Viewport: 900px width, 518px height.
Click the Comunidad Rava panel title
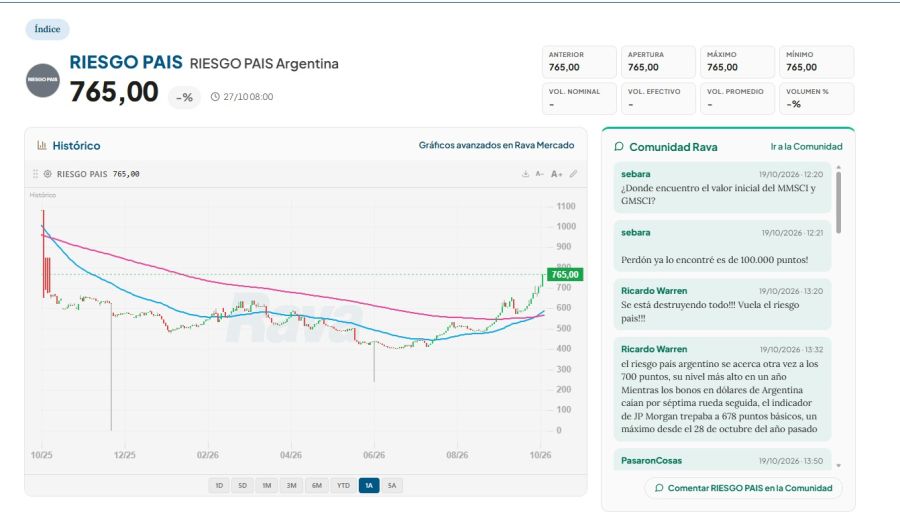pyautogui.click(x=673, y=147)
